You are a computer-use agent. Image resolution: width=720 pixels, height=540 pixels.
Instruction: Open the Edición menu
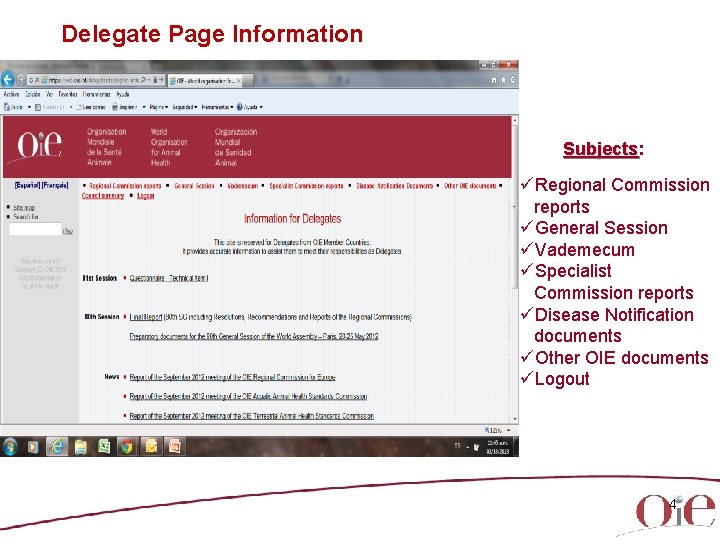(33, 94)
